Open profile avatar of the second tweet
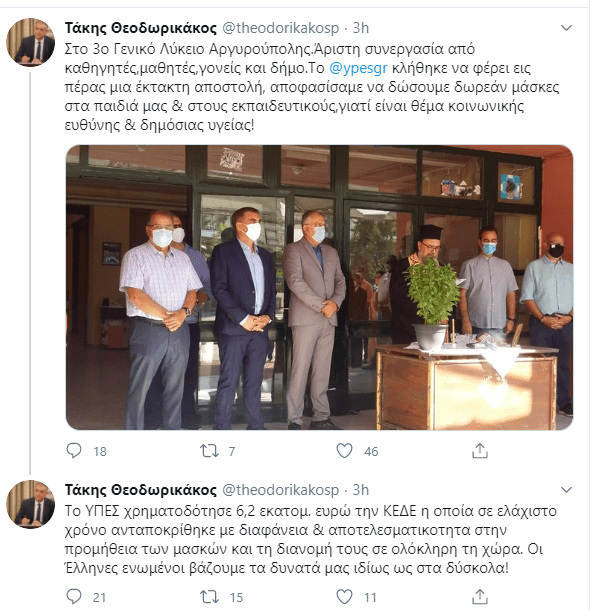Screen dimensions: 596x610 coord(30,504)
